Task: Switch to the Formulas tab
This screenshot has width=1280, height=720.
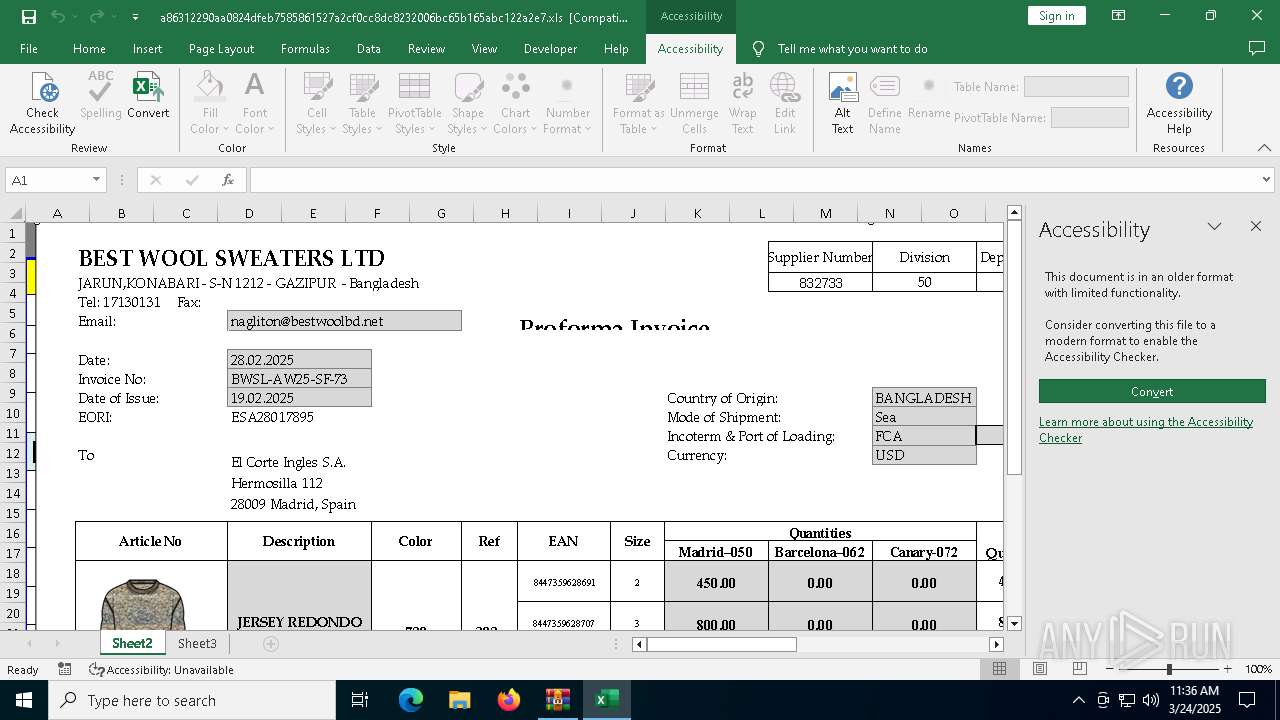Action: (305, 49)
